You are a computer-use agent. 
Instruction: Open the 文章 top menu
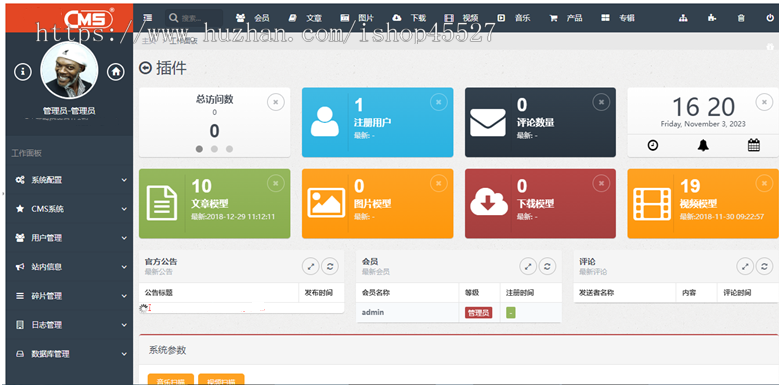[305, 18]
